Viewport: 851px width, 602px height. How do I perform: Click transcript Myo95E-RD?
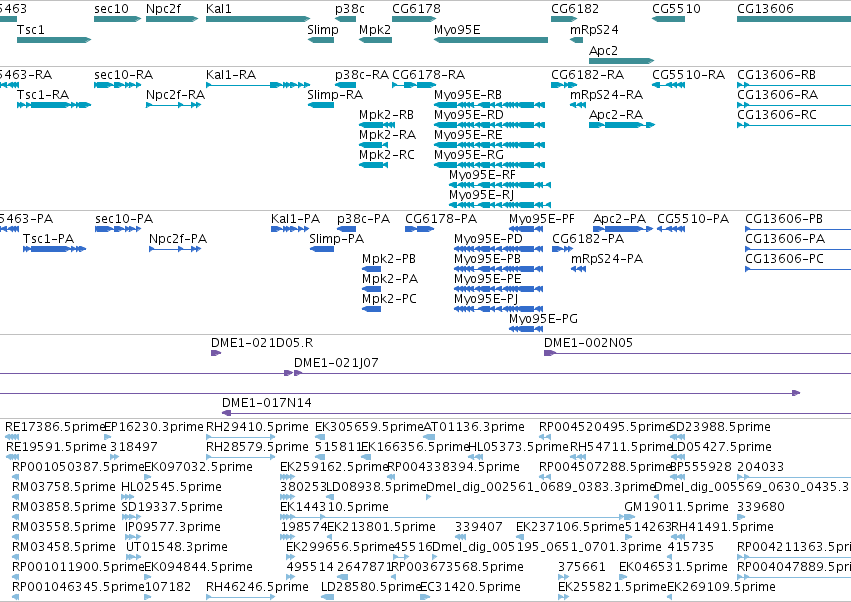click(x=489, y=125)
